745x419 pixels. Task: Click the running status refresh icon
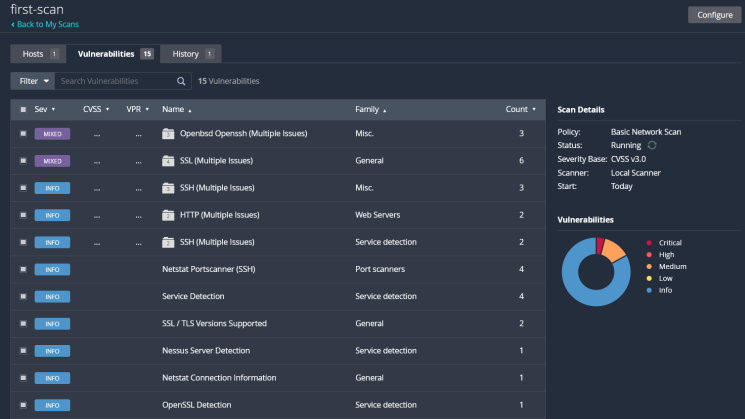(x=652, y=145)
